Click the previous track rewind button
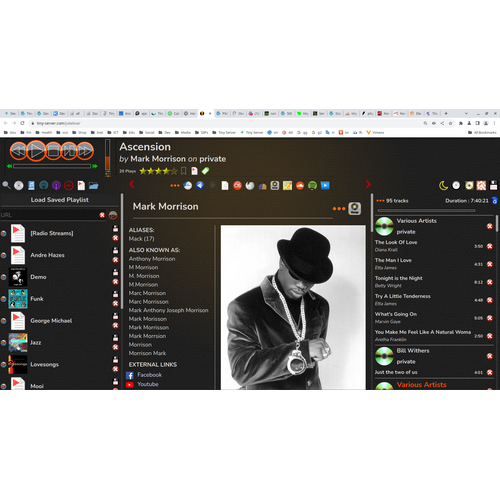 tap(18, 151)
